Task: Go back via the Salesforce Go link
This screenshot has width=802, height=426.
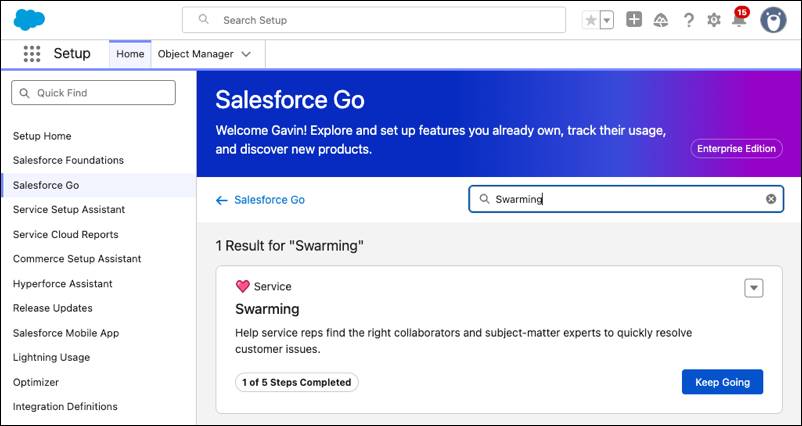Action: [260, 200]
